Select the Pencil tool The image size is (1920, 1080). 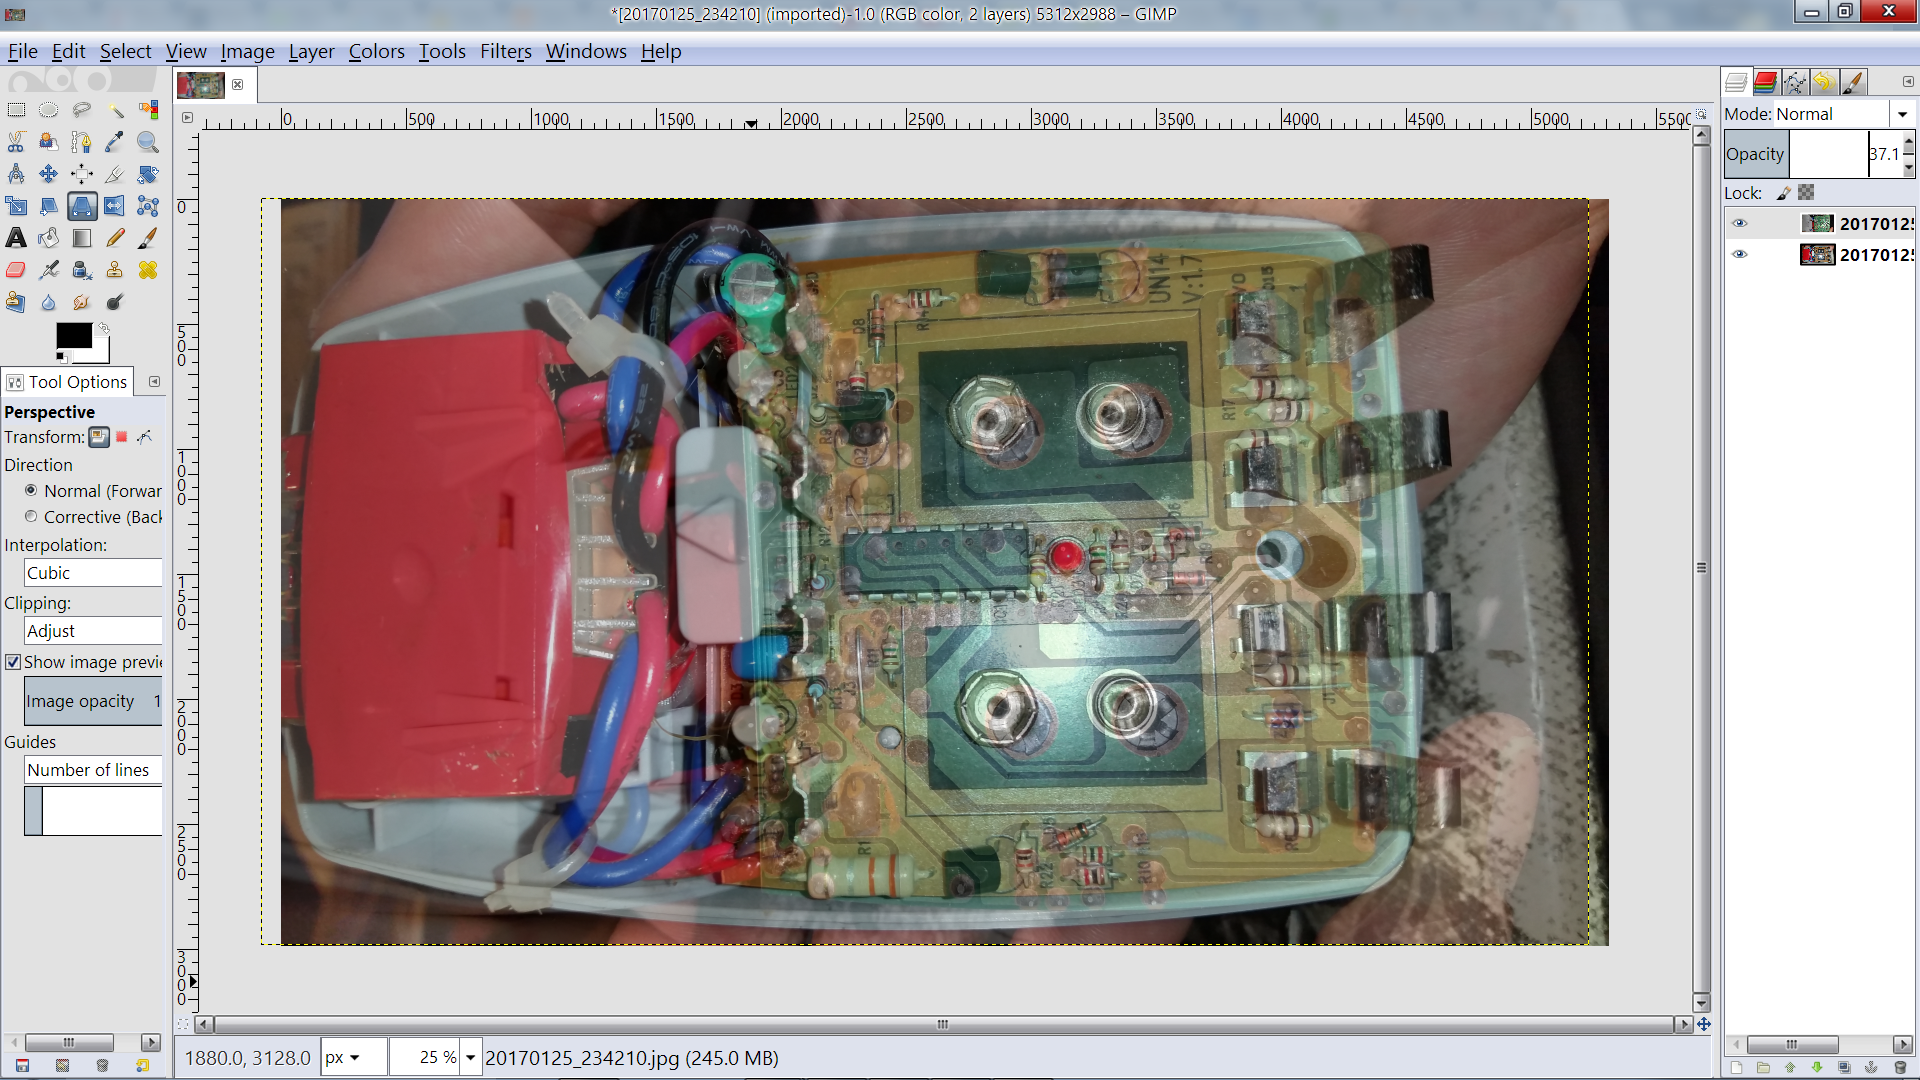115,238
